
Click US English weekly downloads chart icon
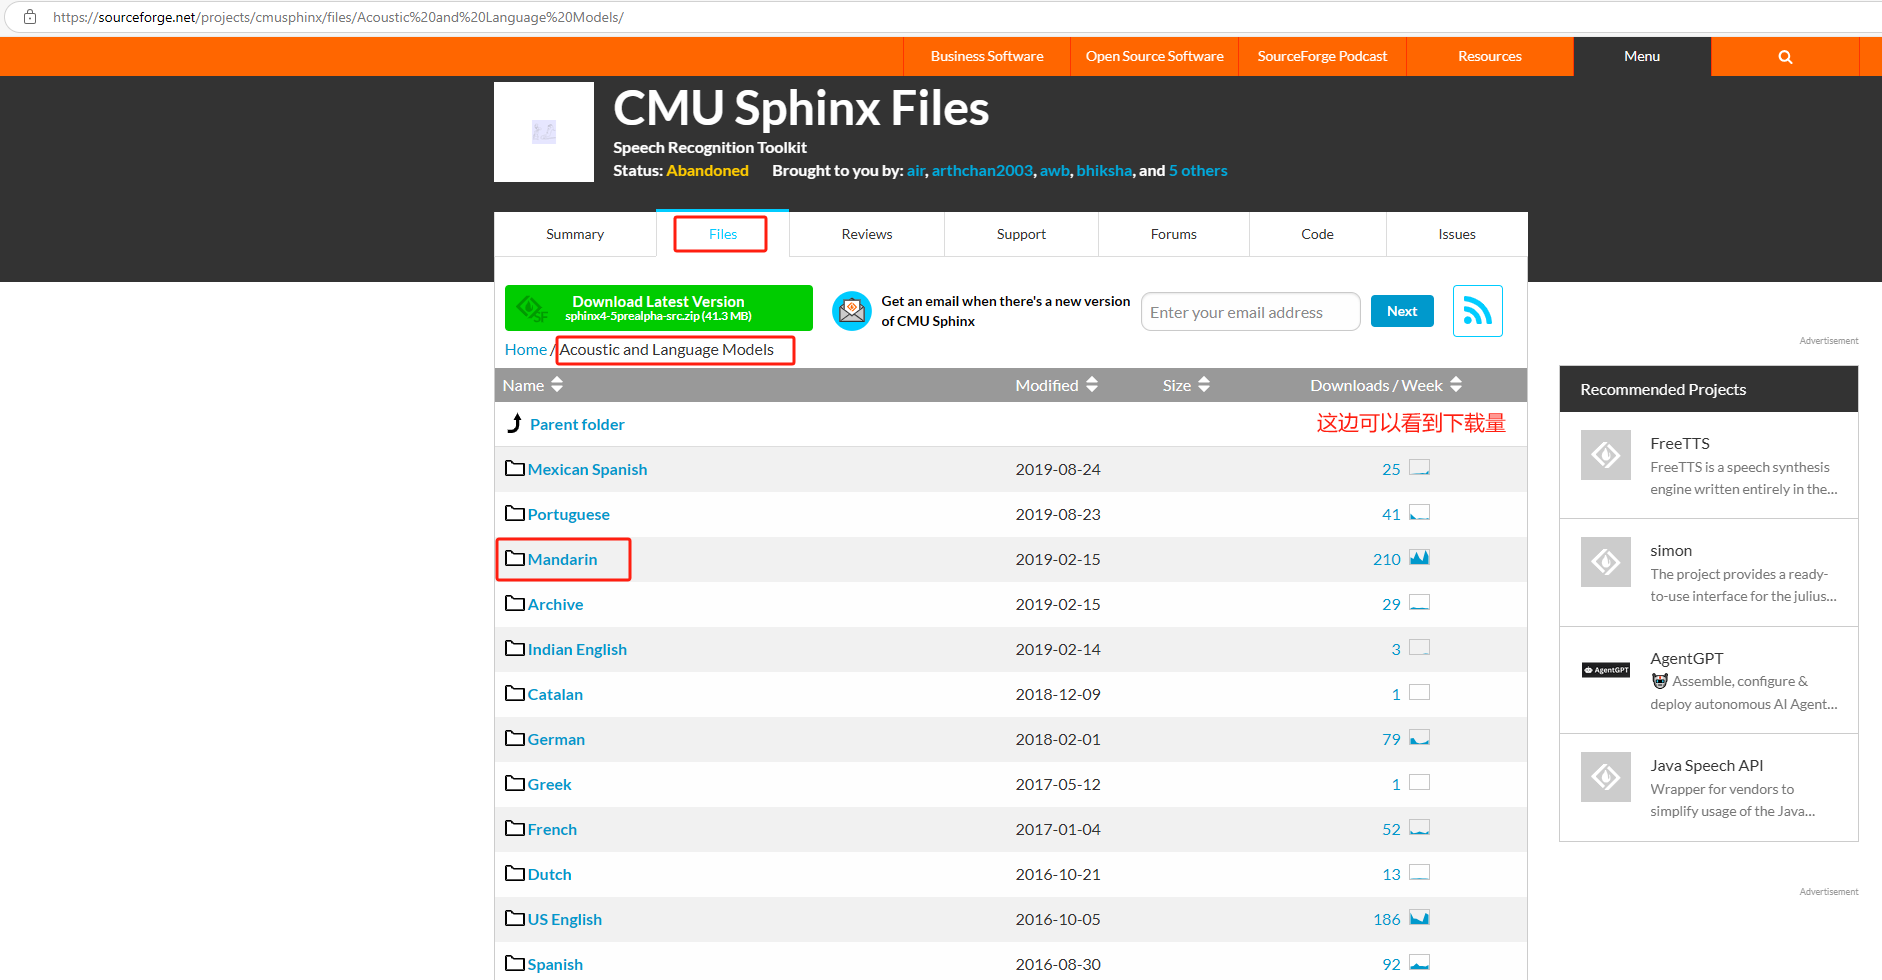pos(1419,918)
